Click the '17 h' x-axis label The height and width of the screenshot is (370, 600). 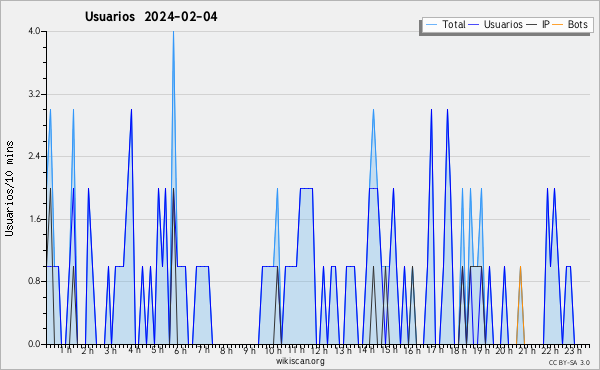coord(435,350)
